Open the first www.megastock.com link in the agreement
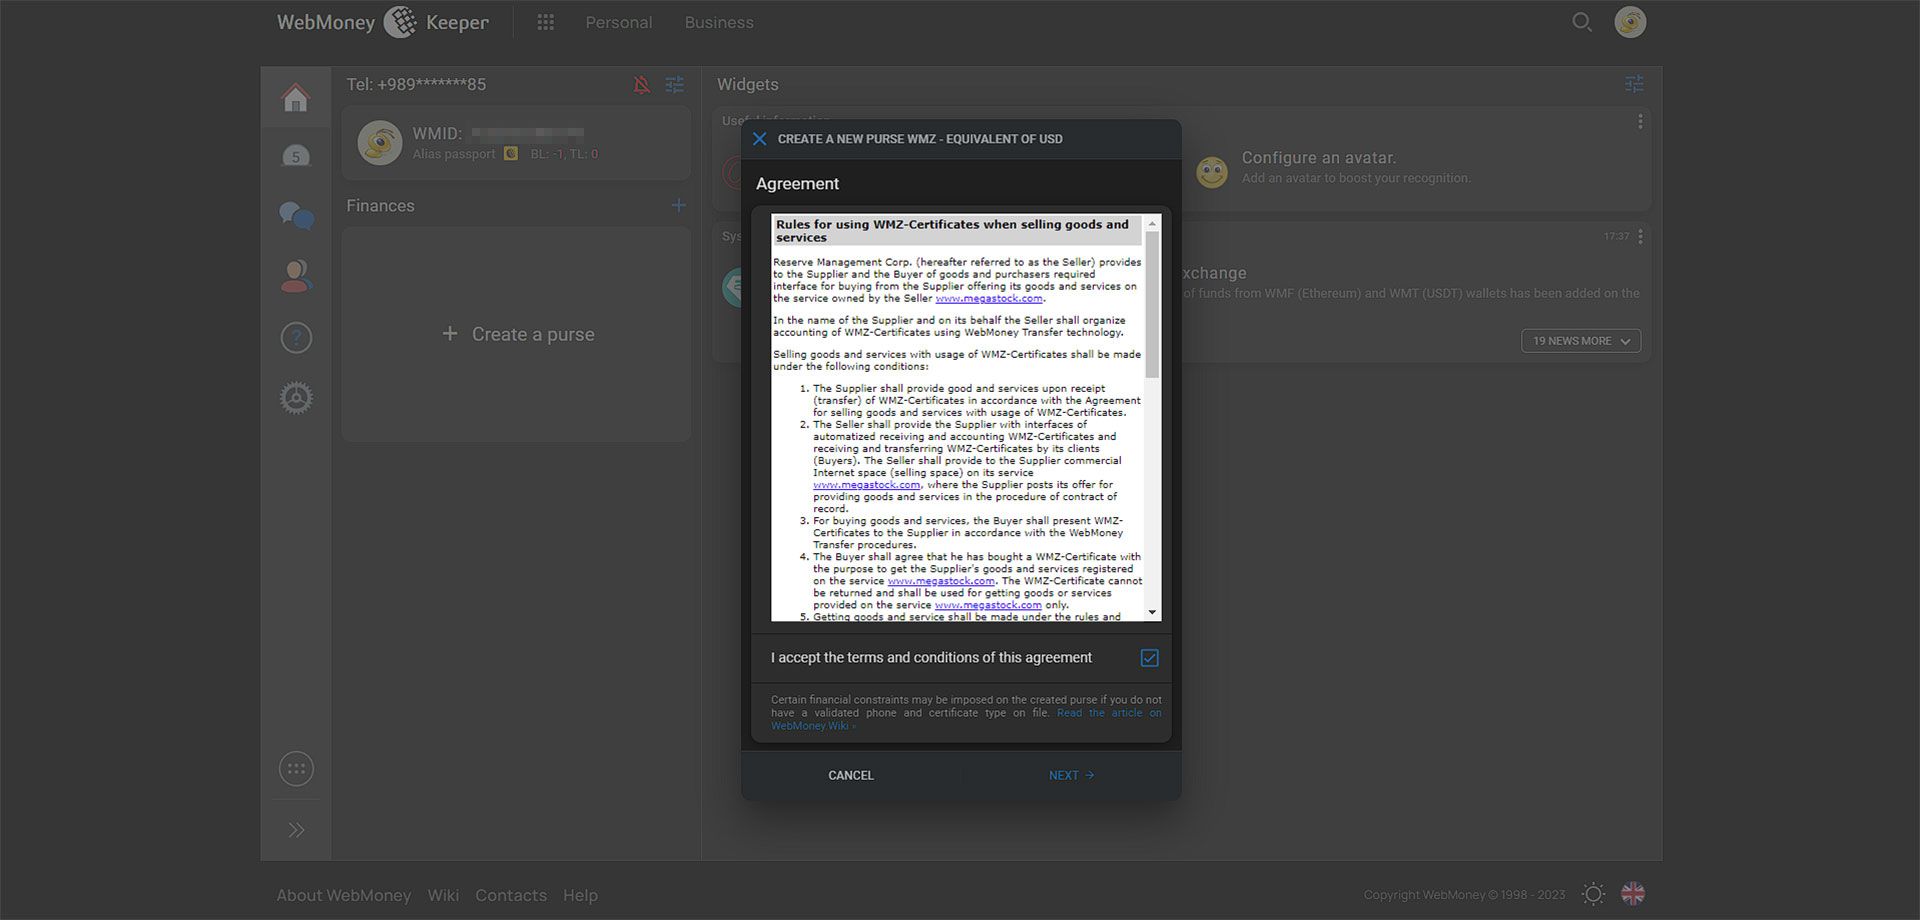Screen dimensions: 1920x920 pos(988,298)
